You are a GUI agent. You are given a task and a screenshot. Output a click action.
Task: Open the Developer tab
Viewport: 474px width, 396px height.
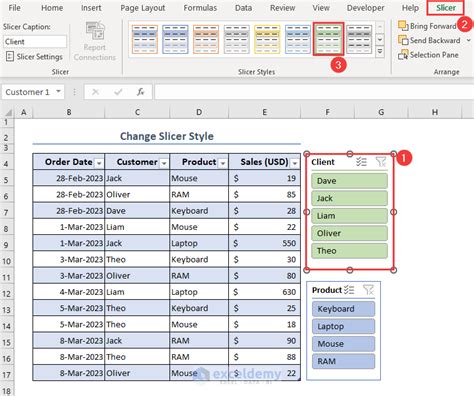365,8
